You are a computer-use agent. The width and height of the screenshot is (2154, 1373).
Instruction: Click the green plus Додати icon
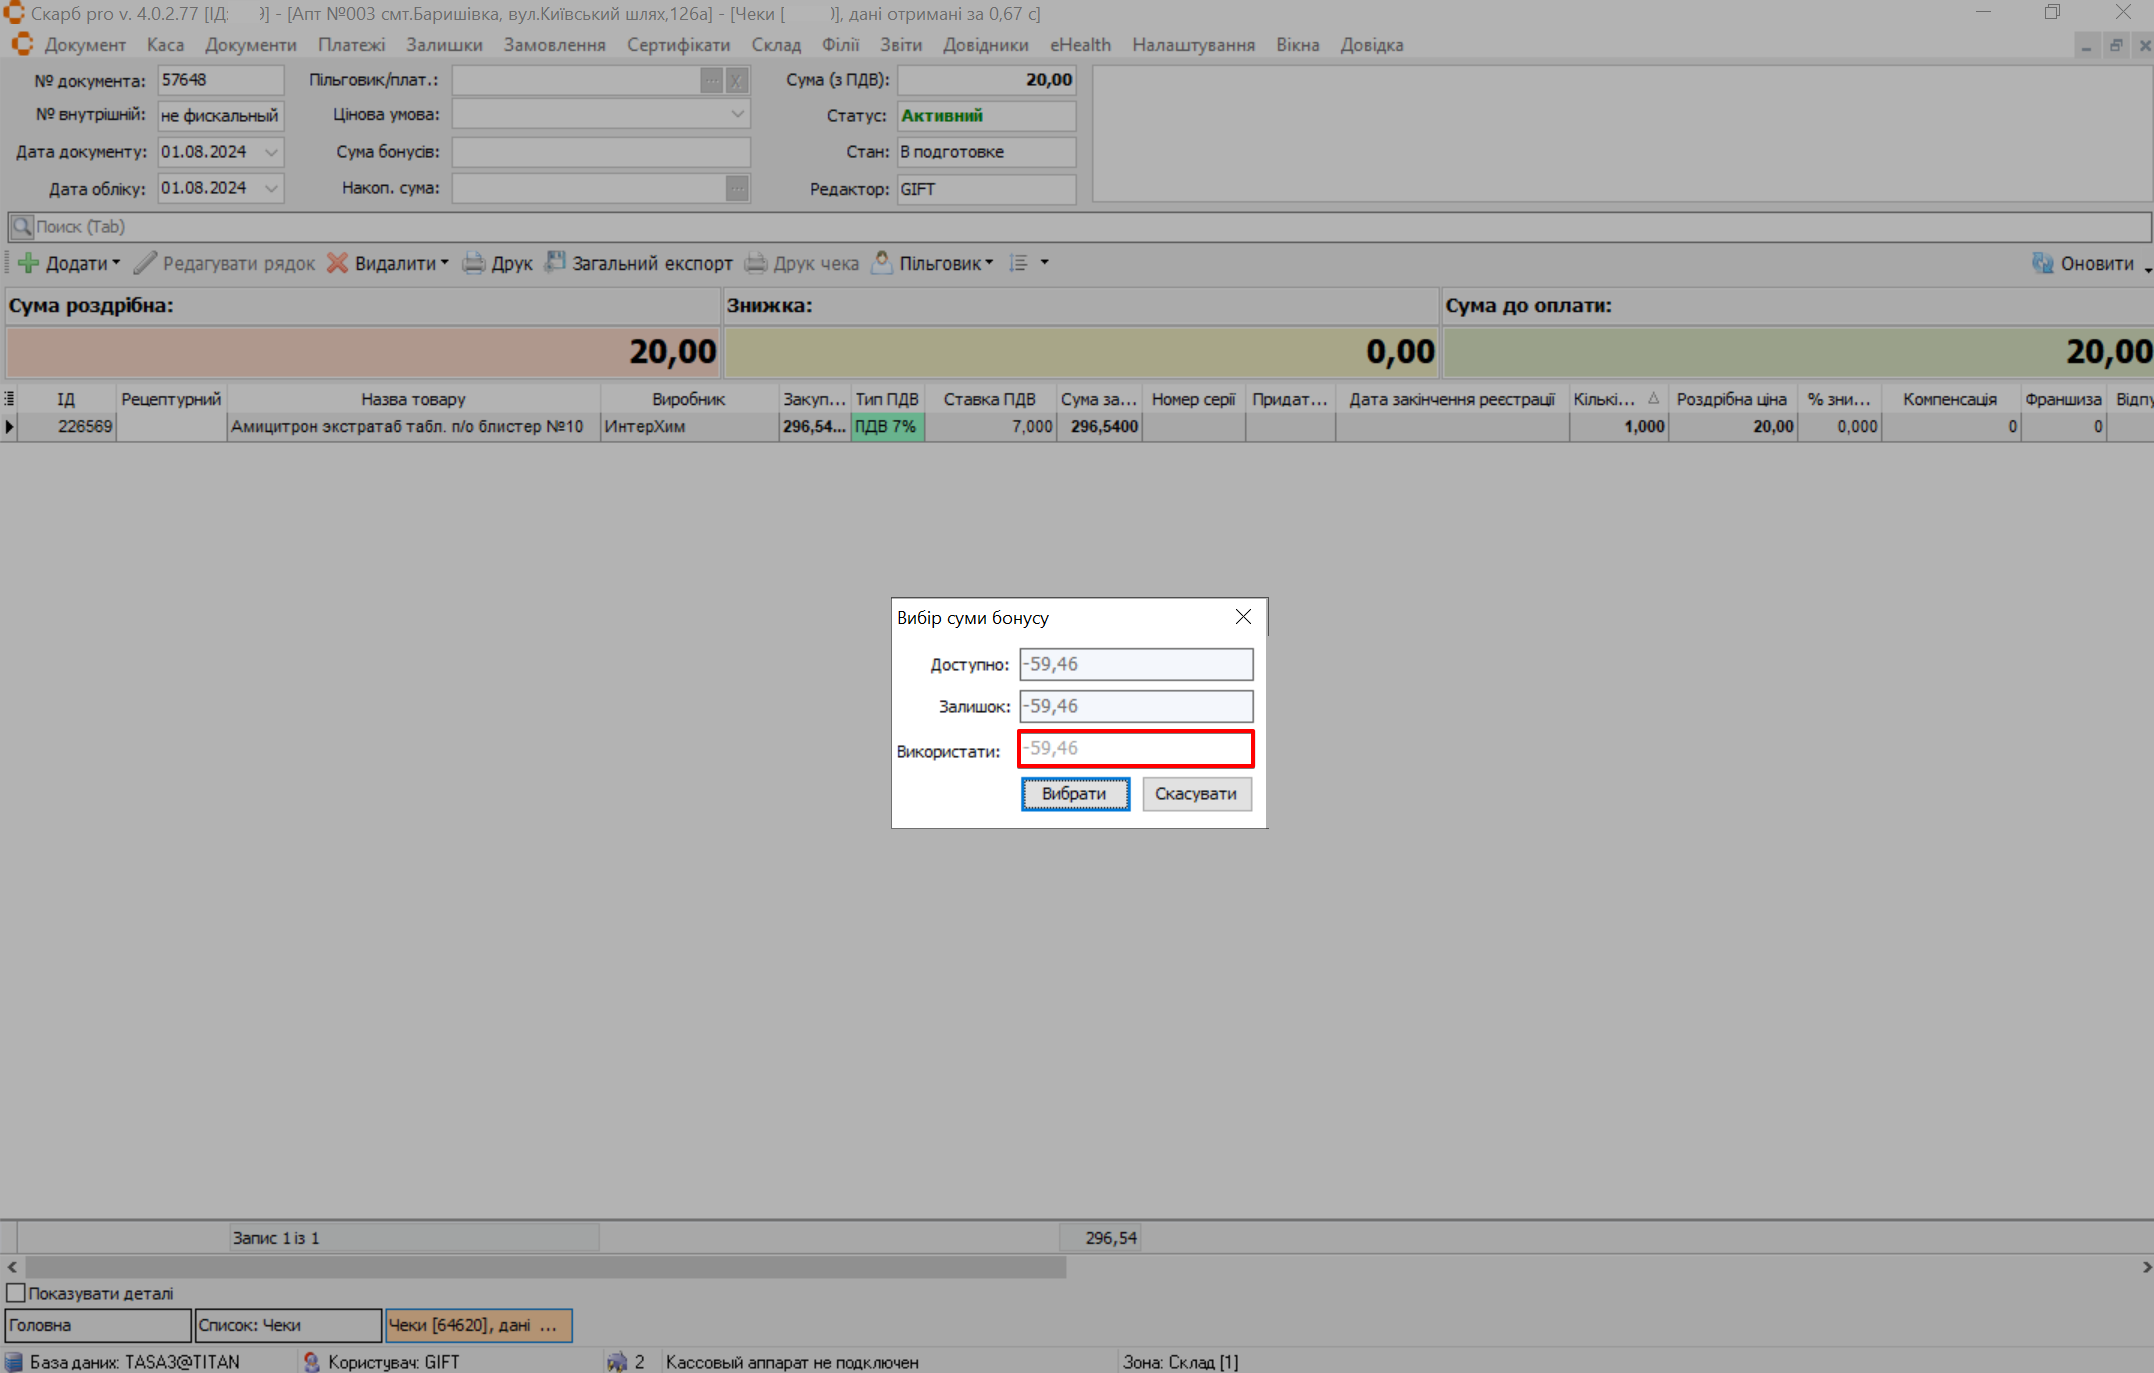tap(28, 263)
